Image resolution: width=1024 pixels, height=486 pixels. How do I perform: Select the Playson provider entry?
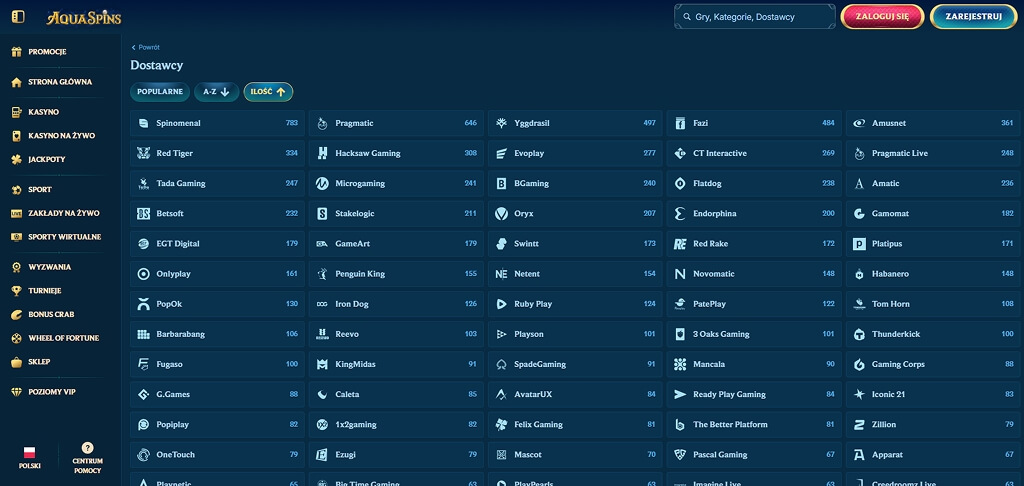[575, 334]
